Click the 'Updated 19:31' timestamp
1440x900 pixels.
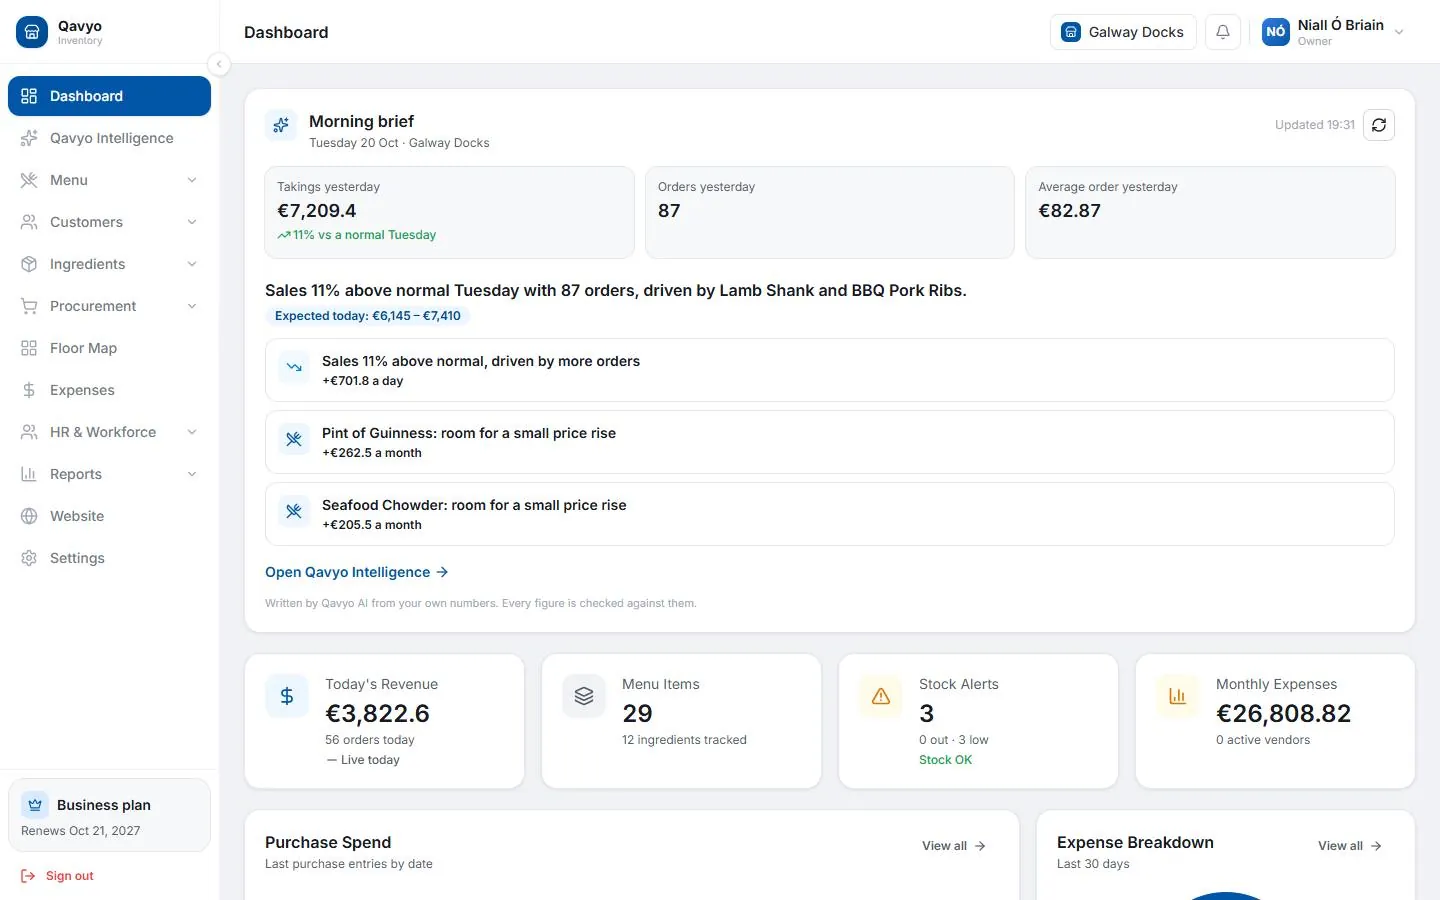tap(1314, 125)
